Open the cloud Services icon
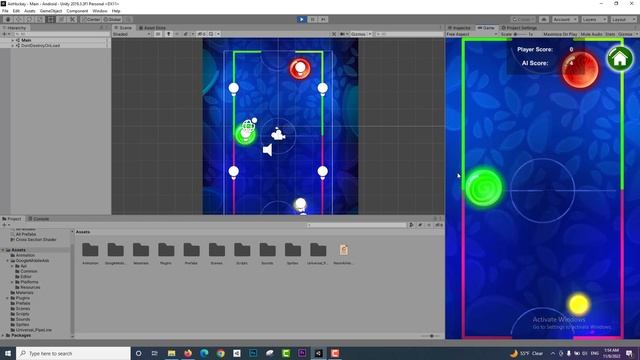 pos(544,19)
